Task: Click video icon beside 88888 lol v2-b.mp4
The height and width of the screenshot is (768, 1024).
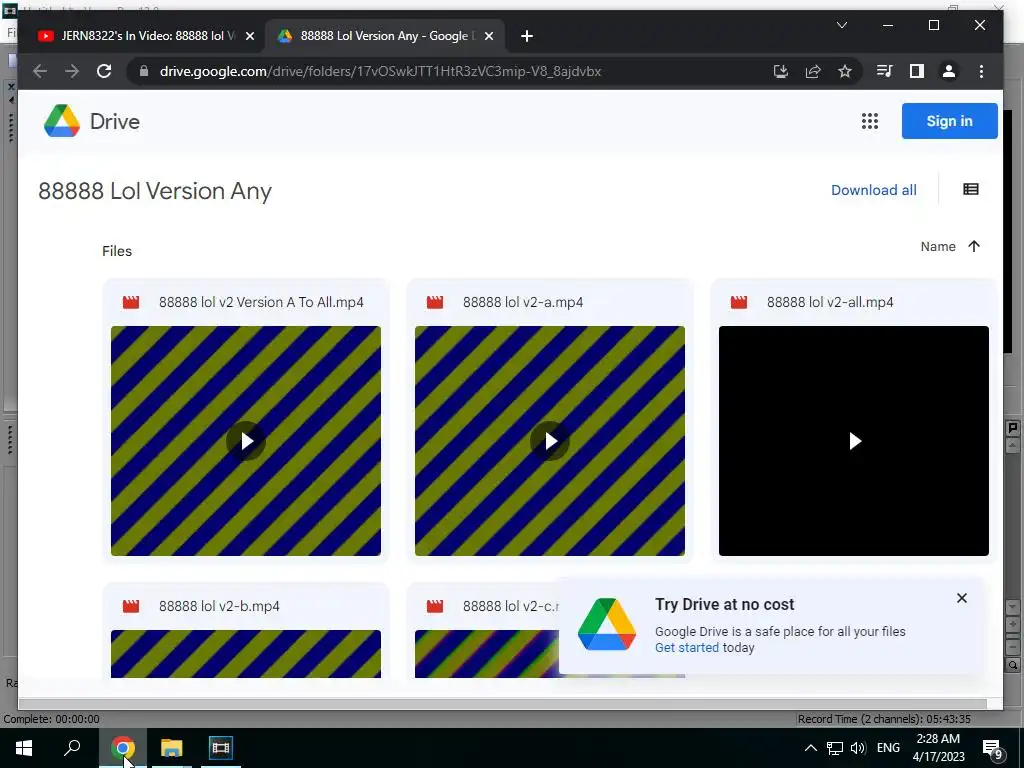Action: tap(131, 606)
